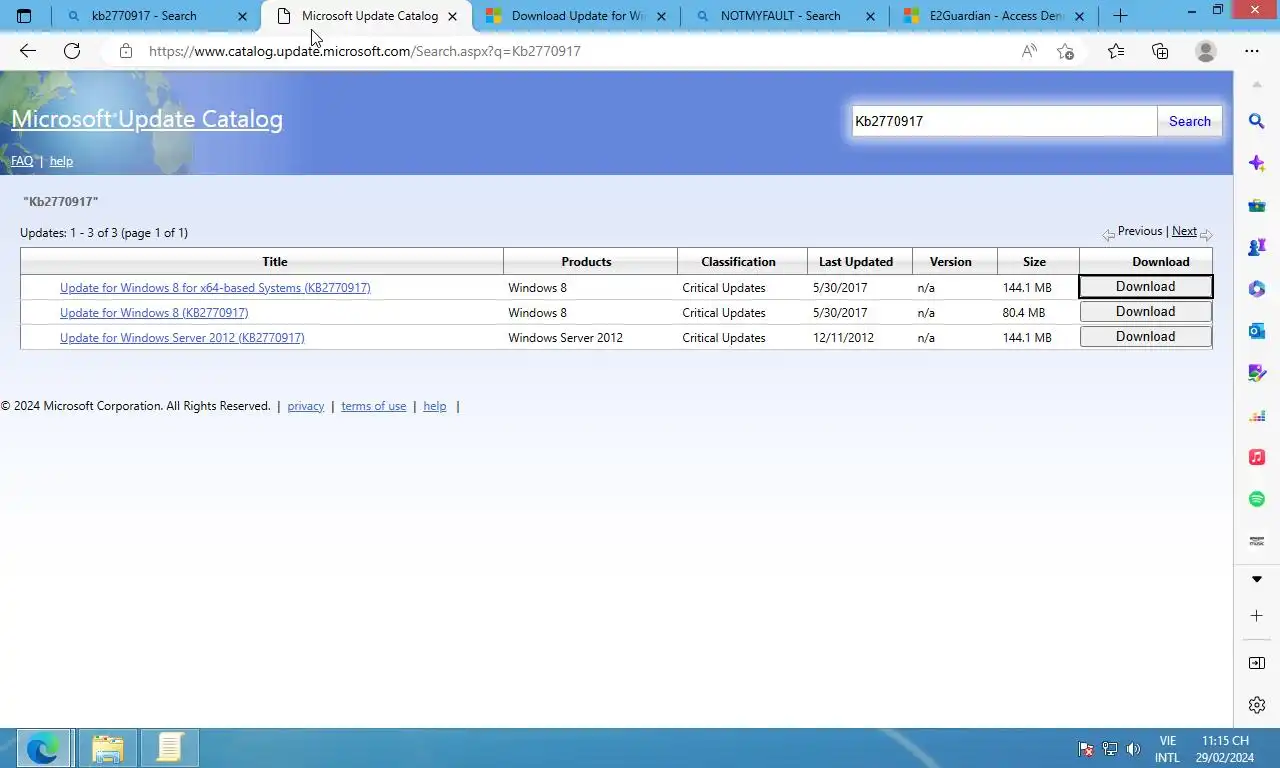Open help link in footer

[435, 406]
